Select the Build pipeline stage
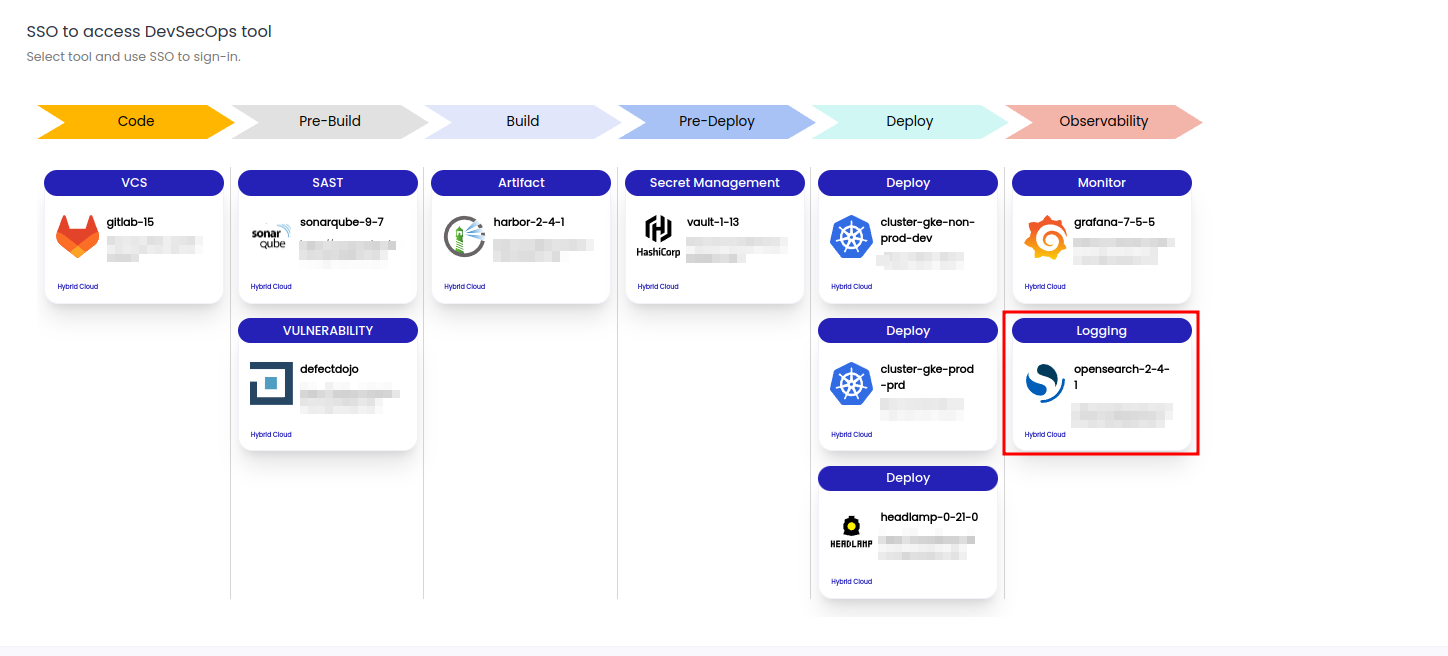Image resolution: width=1448 pixels, height=656 pixels. pyautogui.click(x=523, y=121)
